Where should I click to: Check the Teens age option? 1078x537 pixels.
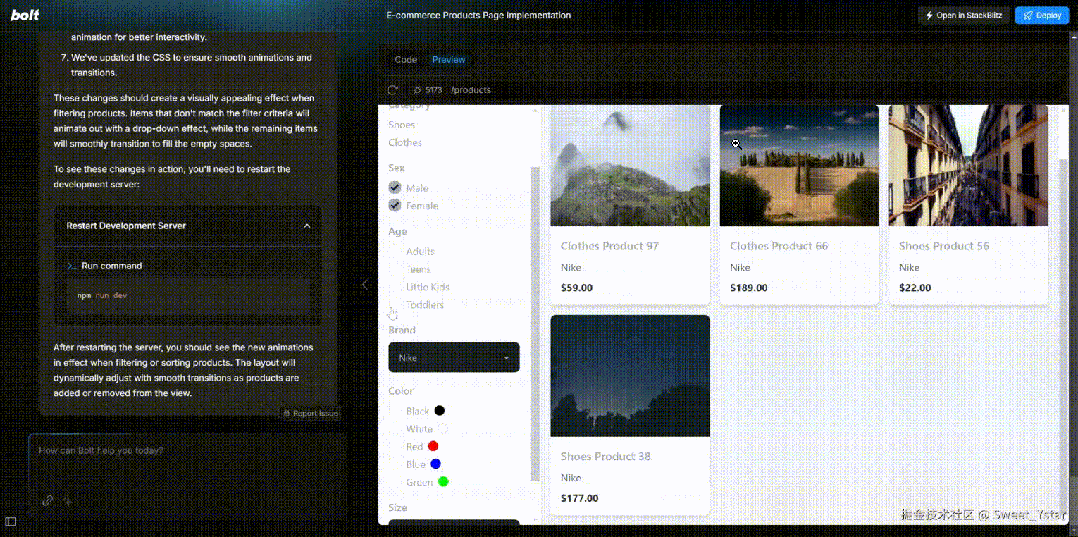click(x=419, y=270)
